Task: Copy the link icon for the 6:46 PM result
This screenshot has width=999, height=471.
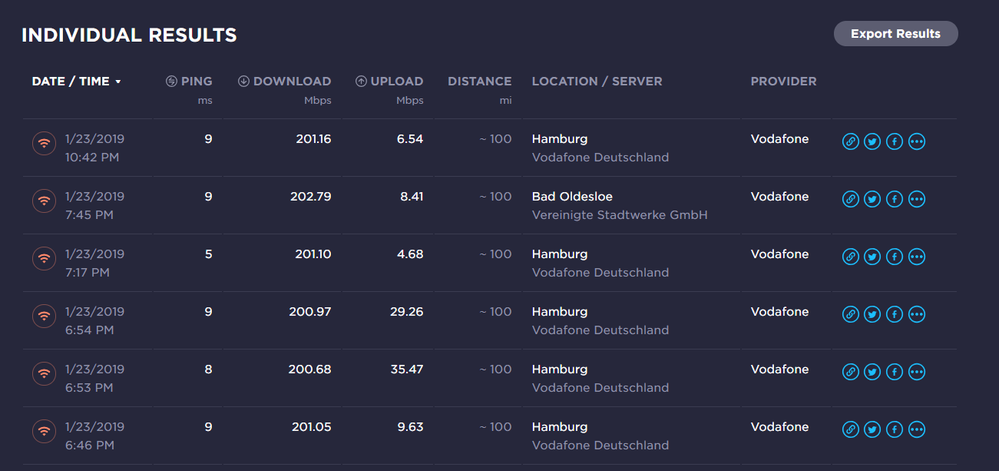Action: click(851, 430)
